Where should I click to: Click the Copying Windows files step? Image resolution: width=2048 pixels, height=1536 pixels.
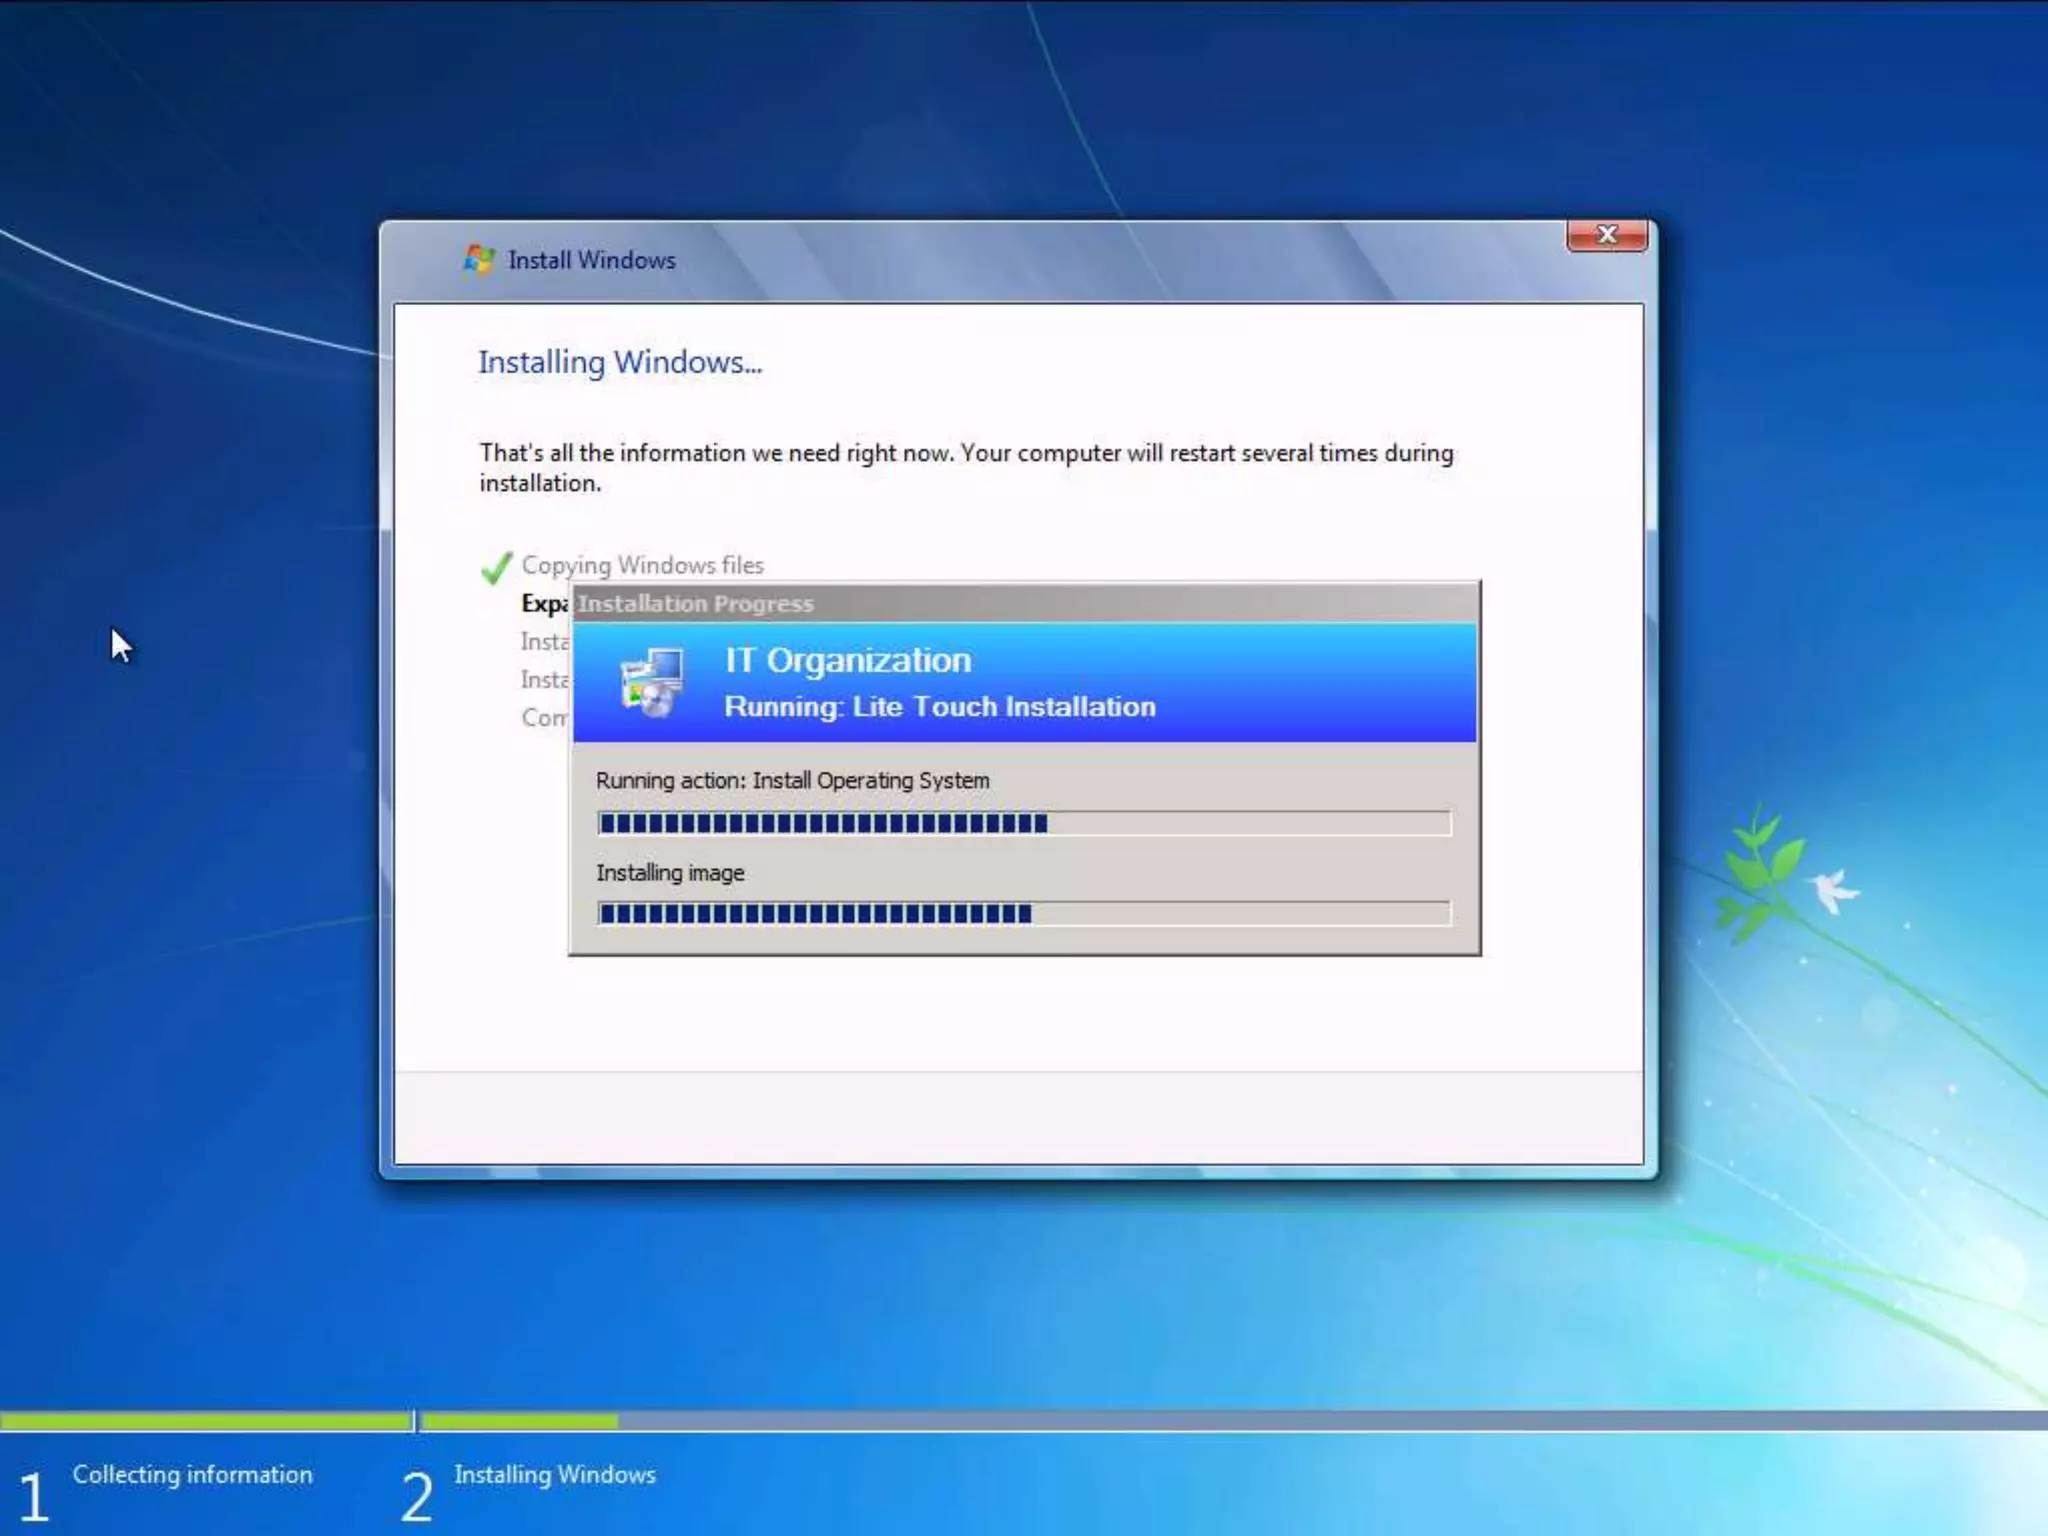pos(642,565)
